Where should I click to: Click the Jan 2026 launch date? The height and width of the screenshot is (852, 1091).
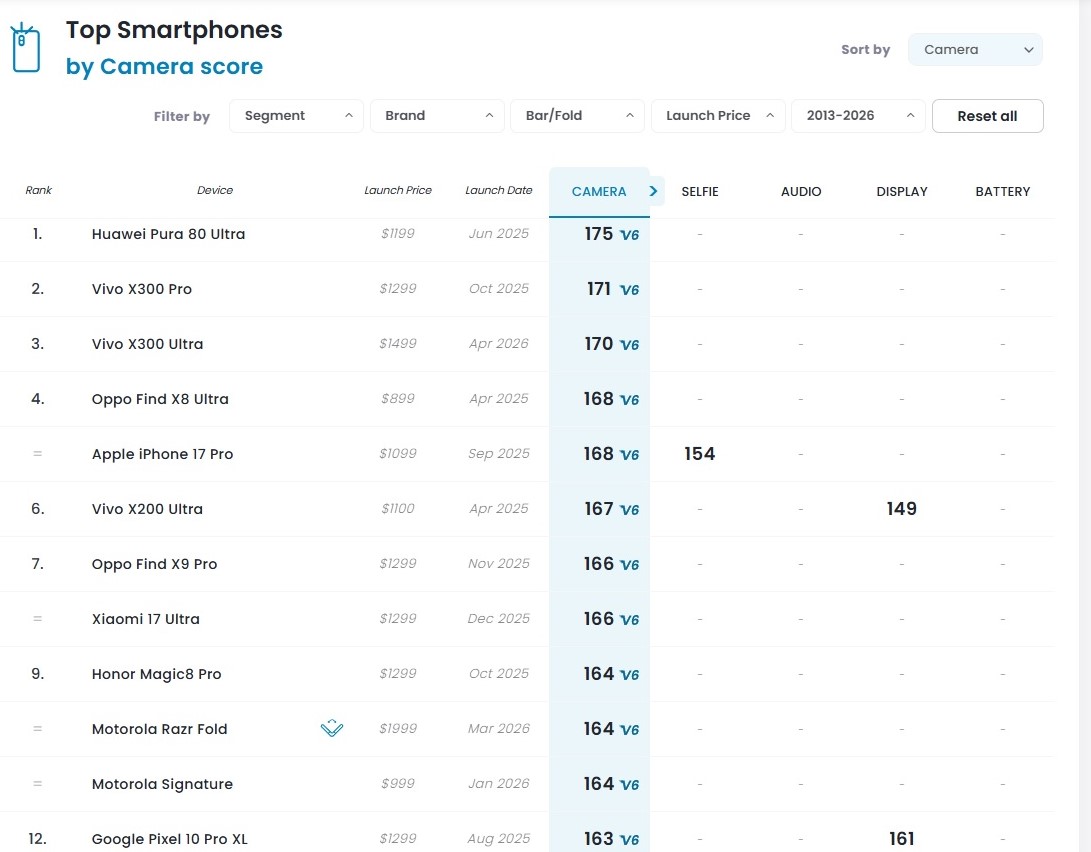coord(499,783)
